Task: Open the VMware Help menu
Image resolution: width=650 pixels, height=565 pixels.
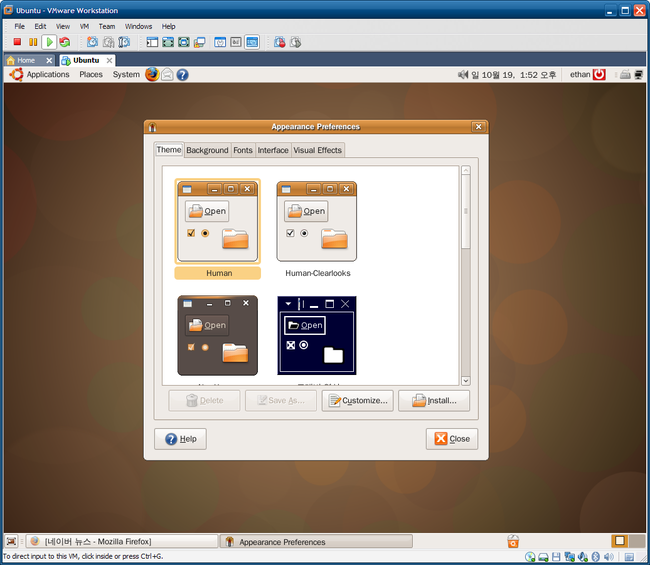Action: (168, 27)
